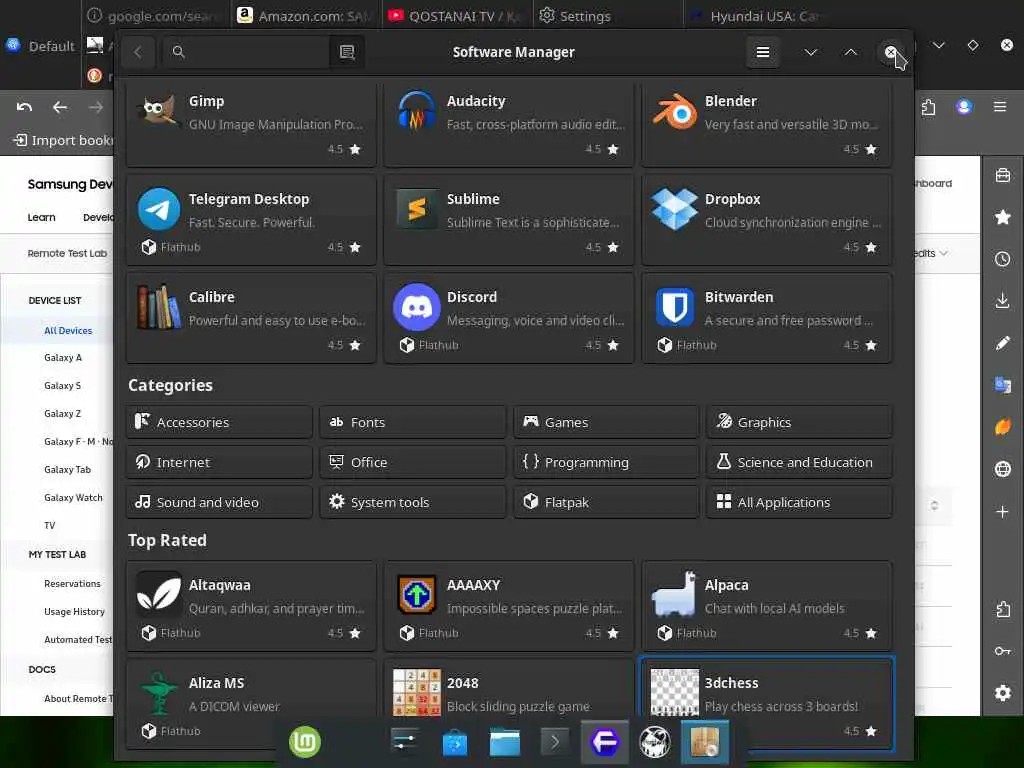Open the Dropbox app entry
The height and width of the screenshot is (768, 1024).
coord(767,221)
